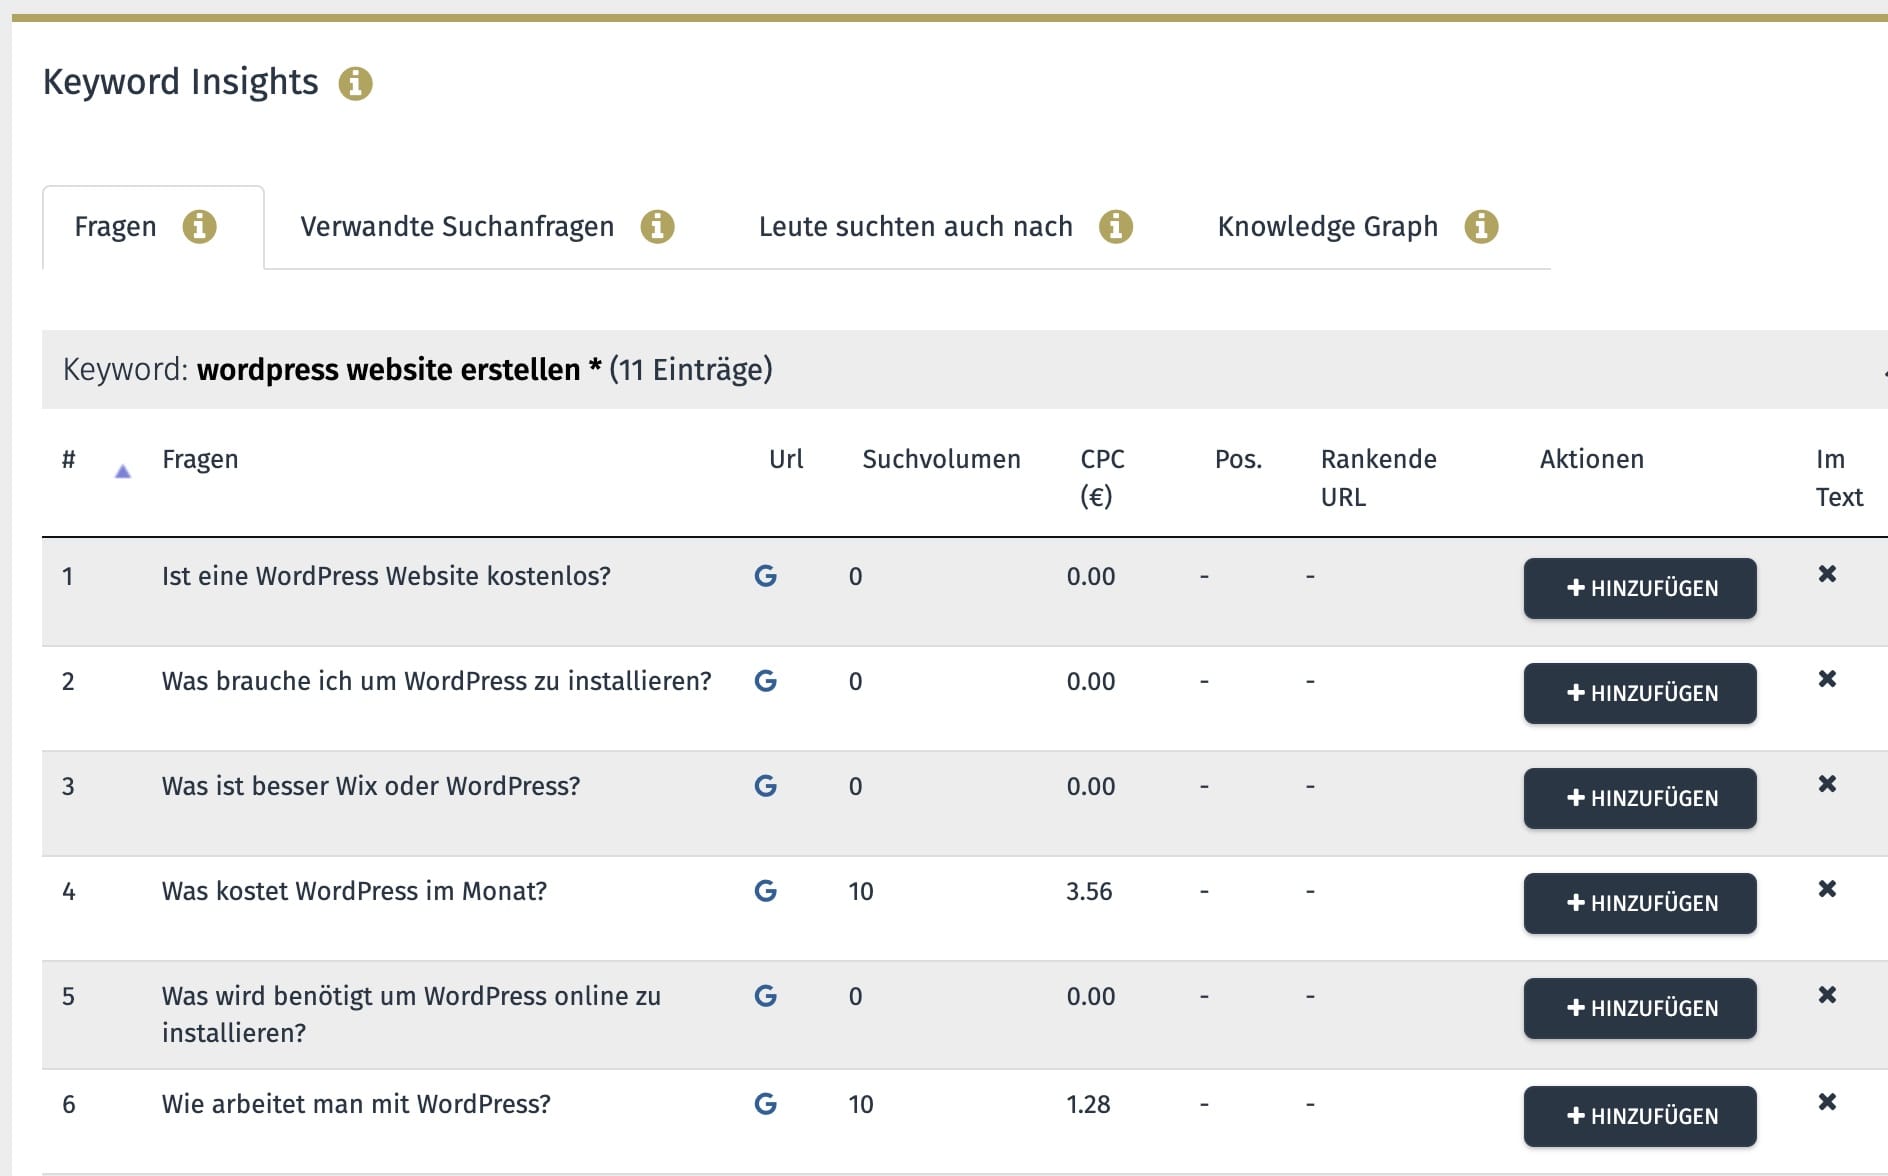This screenshot has width=1888, height=1176.
Task: Click the Aktionen column header
Action: pos(1591,460)
